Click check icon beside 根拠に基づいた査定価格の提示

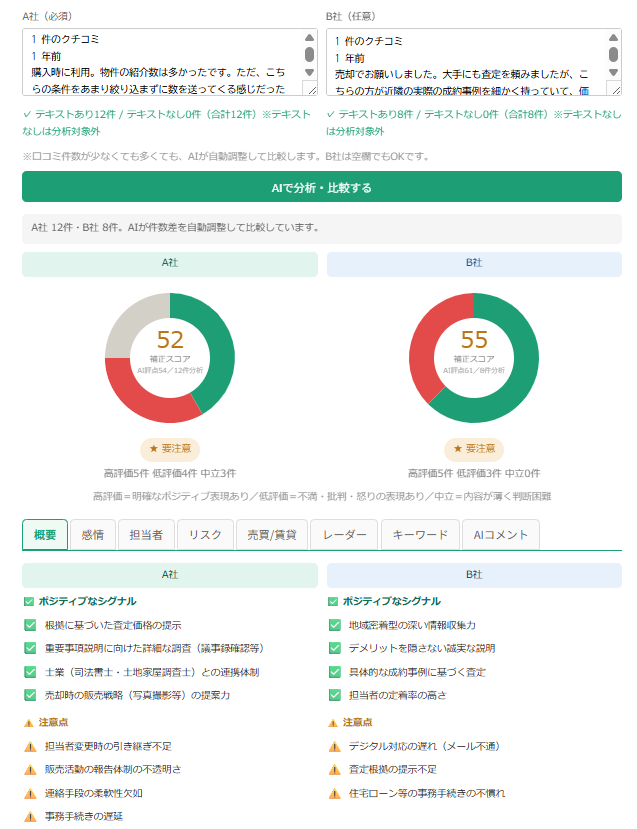click(30, 625)
